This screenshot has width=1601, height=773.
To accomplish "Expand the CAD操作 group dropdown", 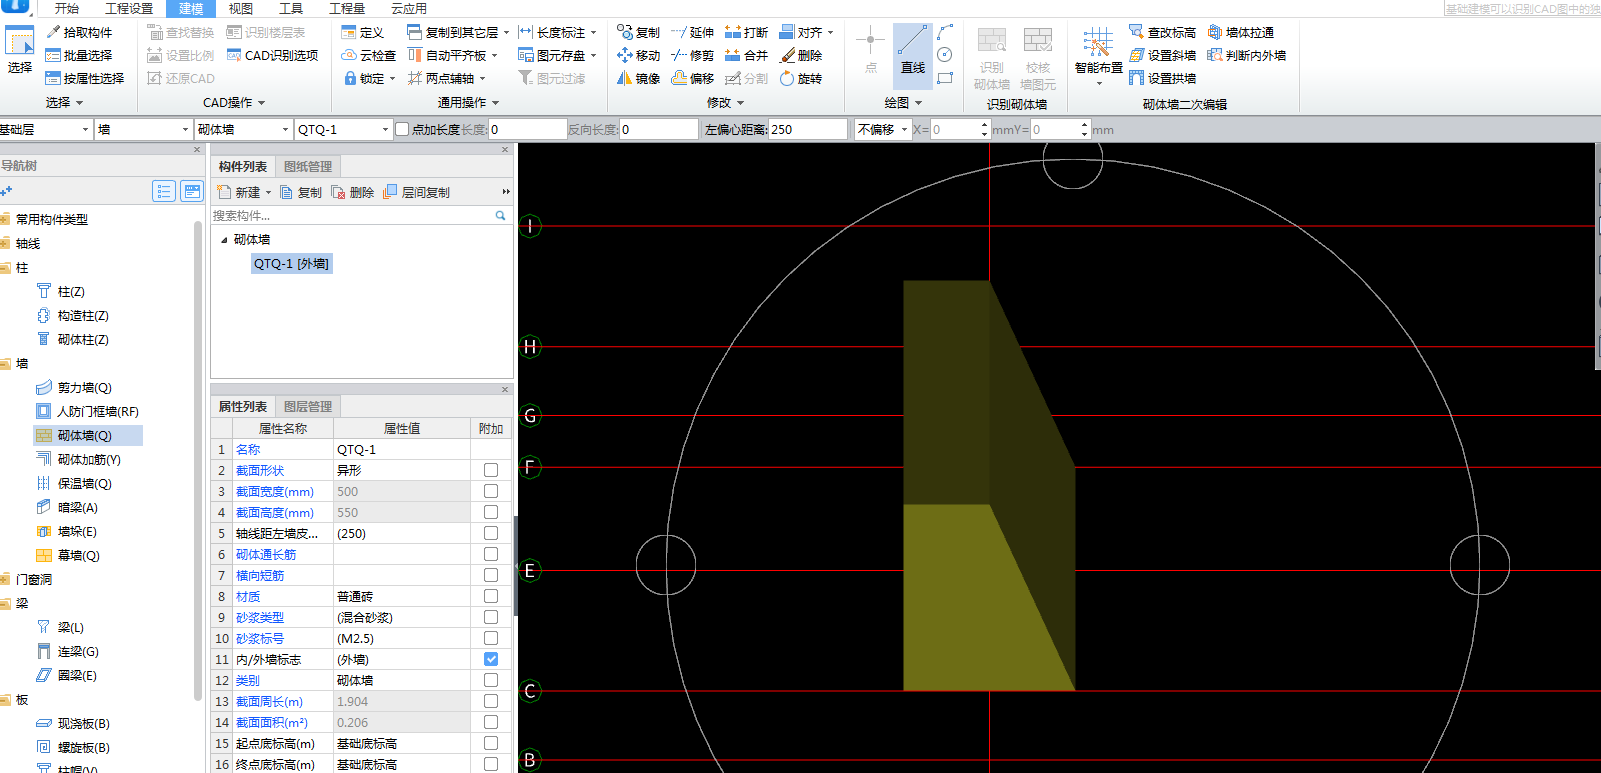I will point(234,102).
